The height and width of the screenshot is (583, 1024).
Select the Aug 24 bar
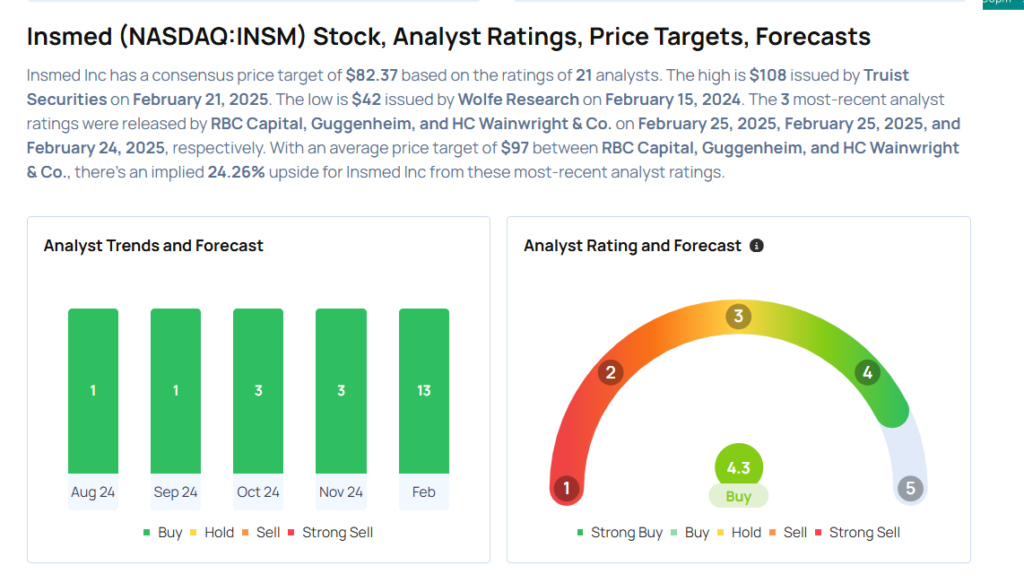pyautogui.click(x=93, y=390)
